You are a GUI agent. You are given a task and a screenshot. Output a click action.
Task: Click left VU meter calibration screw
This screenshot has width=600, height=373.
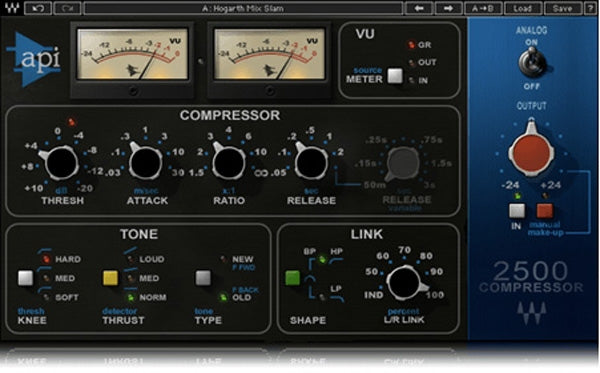pos(133,91)
